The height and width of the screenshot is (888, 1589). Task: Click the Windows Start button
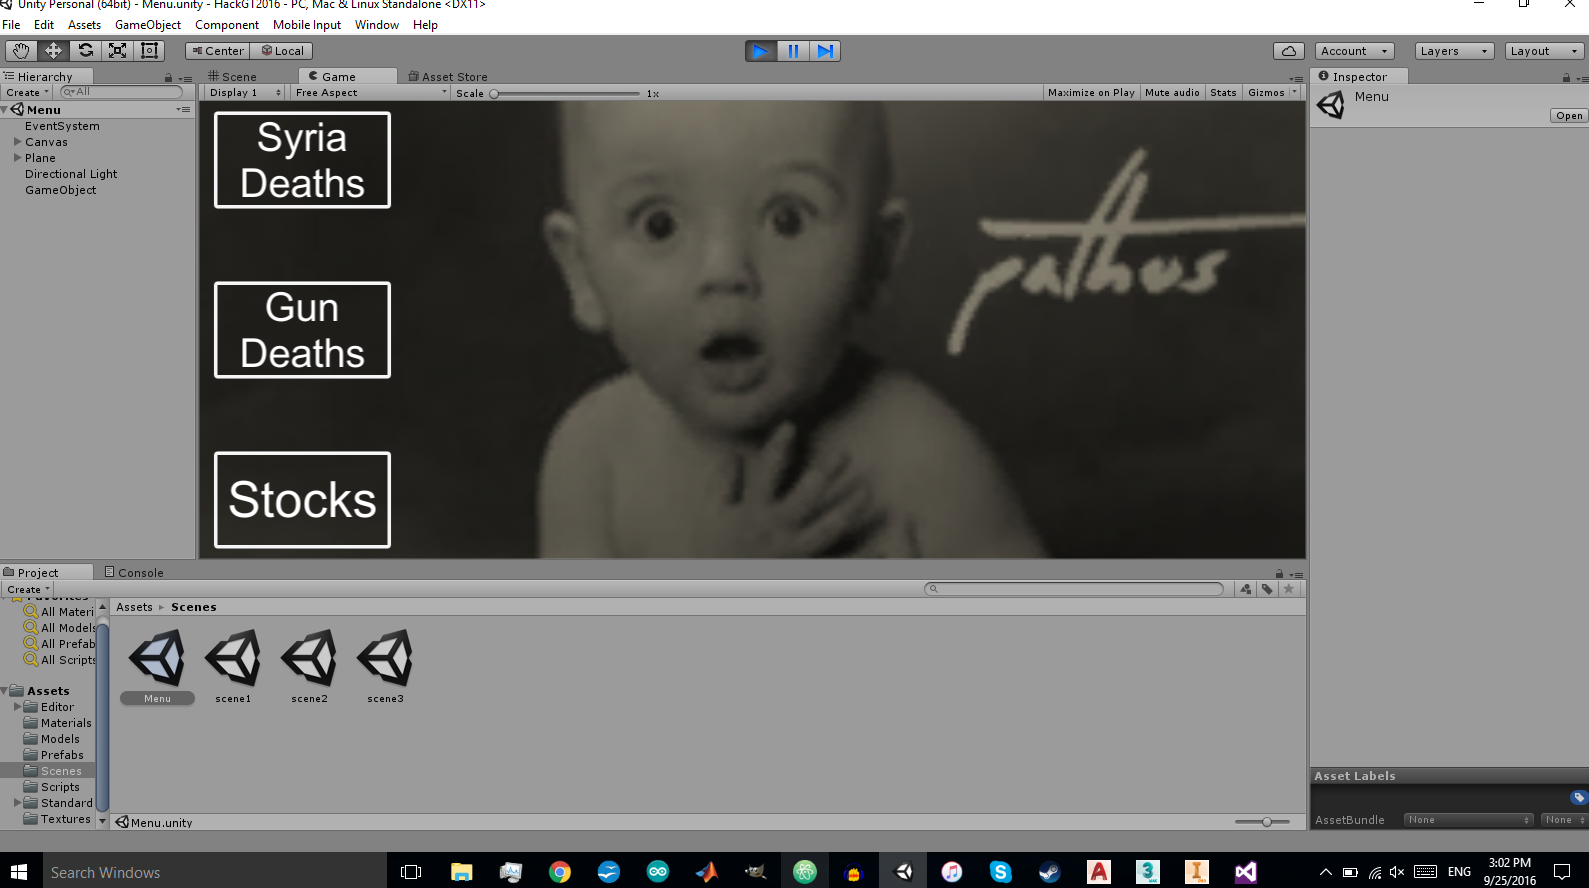click(19, 872)
